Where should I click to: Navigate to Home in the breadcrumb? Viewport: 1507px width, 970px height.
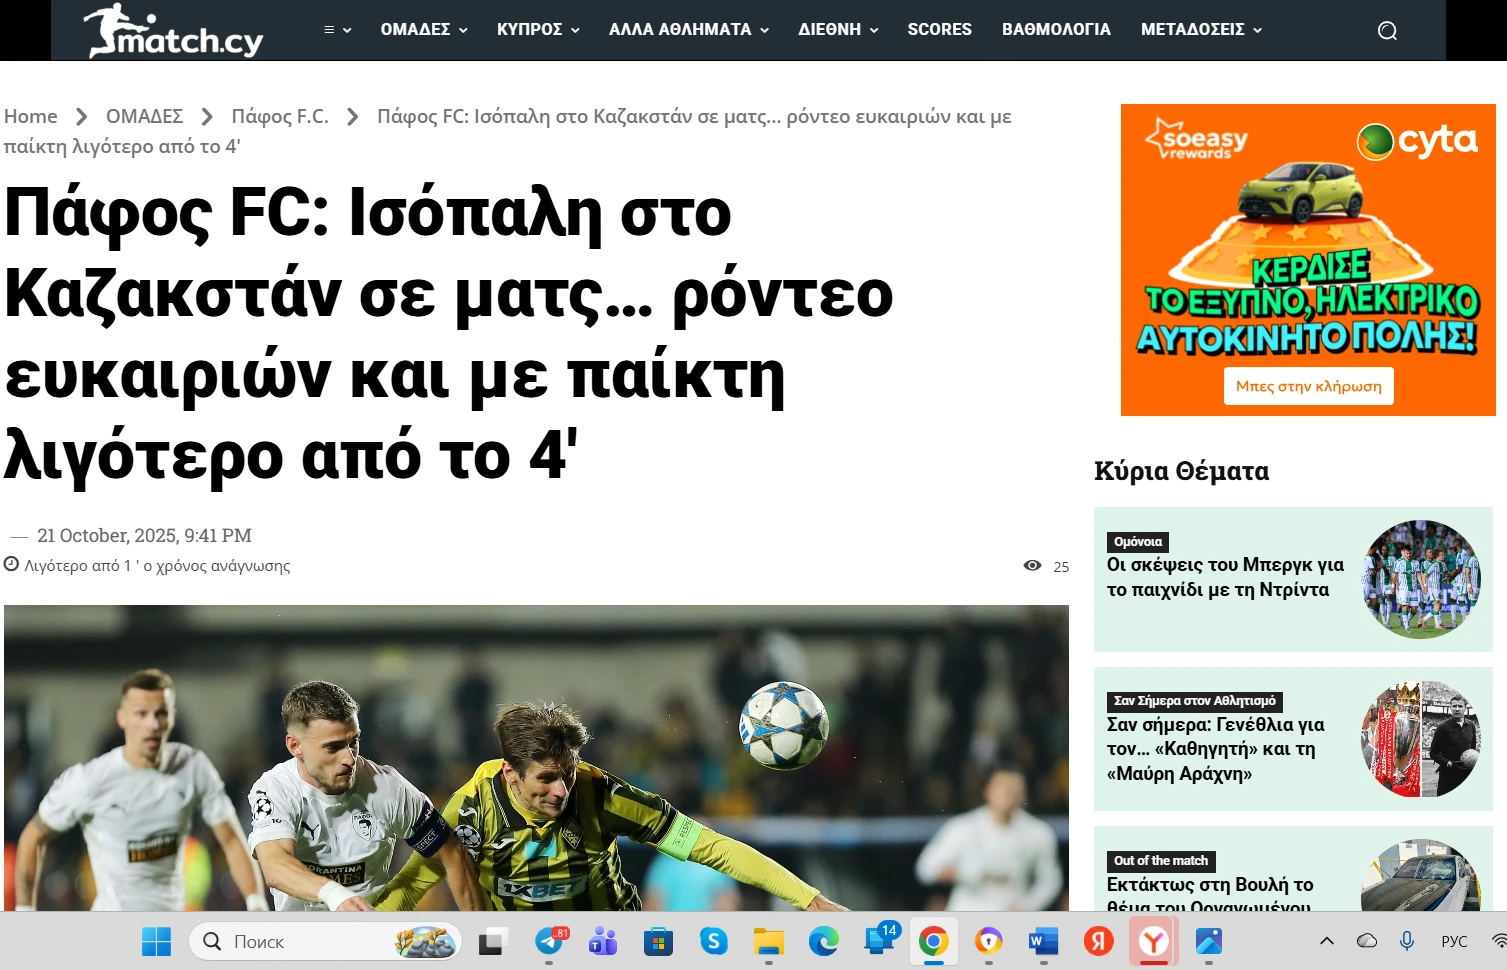31,117
